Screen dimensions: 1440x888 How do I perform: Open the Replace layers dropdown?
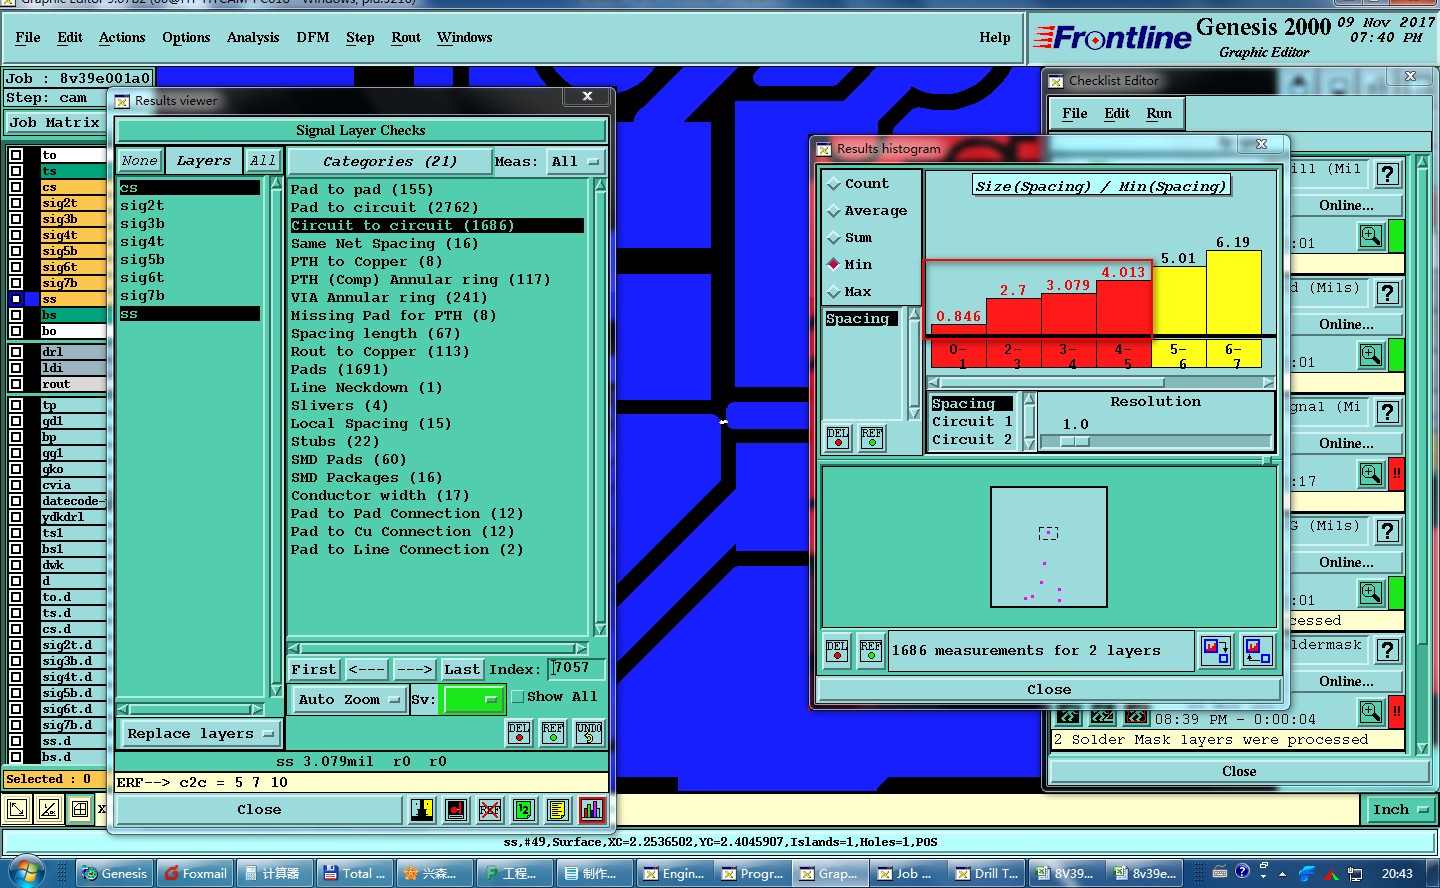[200, 734]
